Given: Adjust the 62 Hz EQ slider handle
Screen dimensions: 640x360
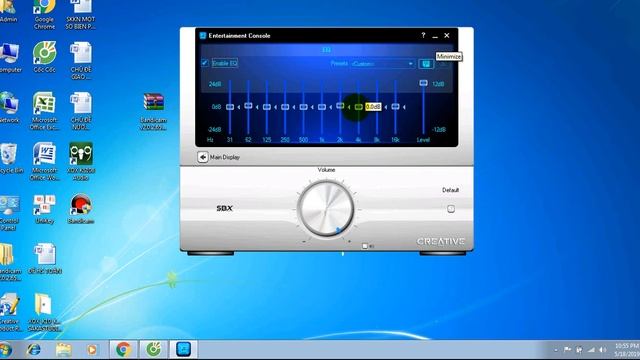Looking at the screenshot, I should click(x=248, y=106).
